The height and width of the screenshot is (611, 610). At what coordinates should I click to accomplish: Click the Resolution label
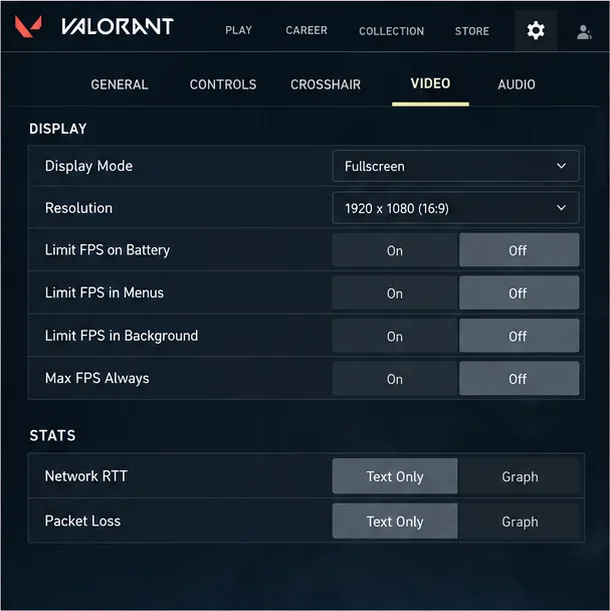(x=79, y=208)
